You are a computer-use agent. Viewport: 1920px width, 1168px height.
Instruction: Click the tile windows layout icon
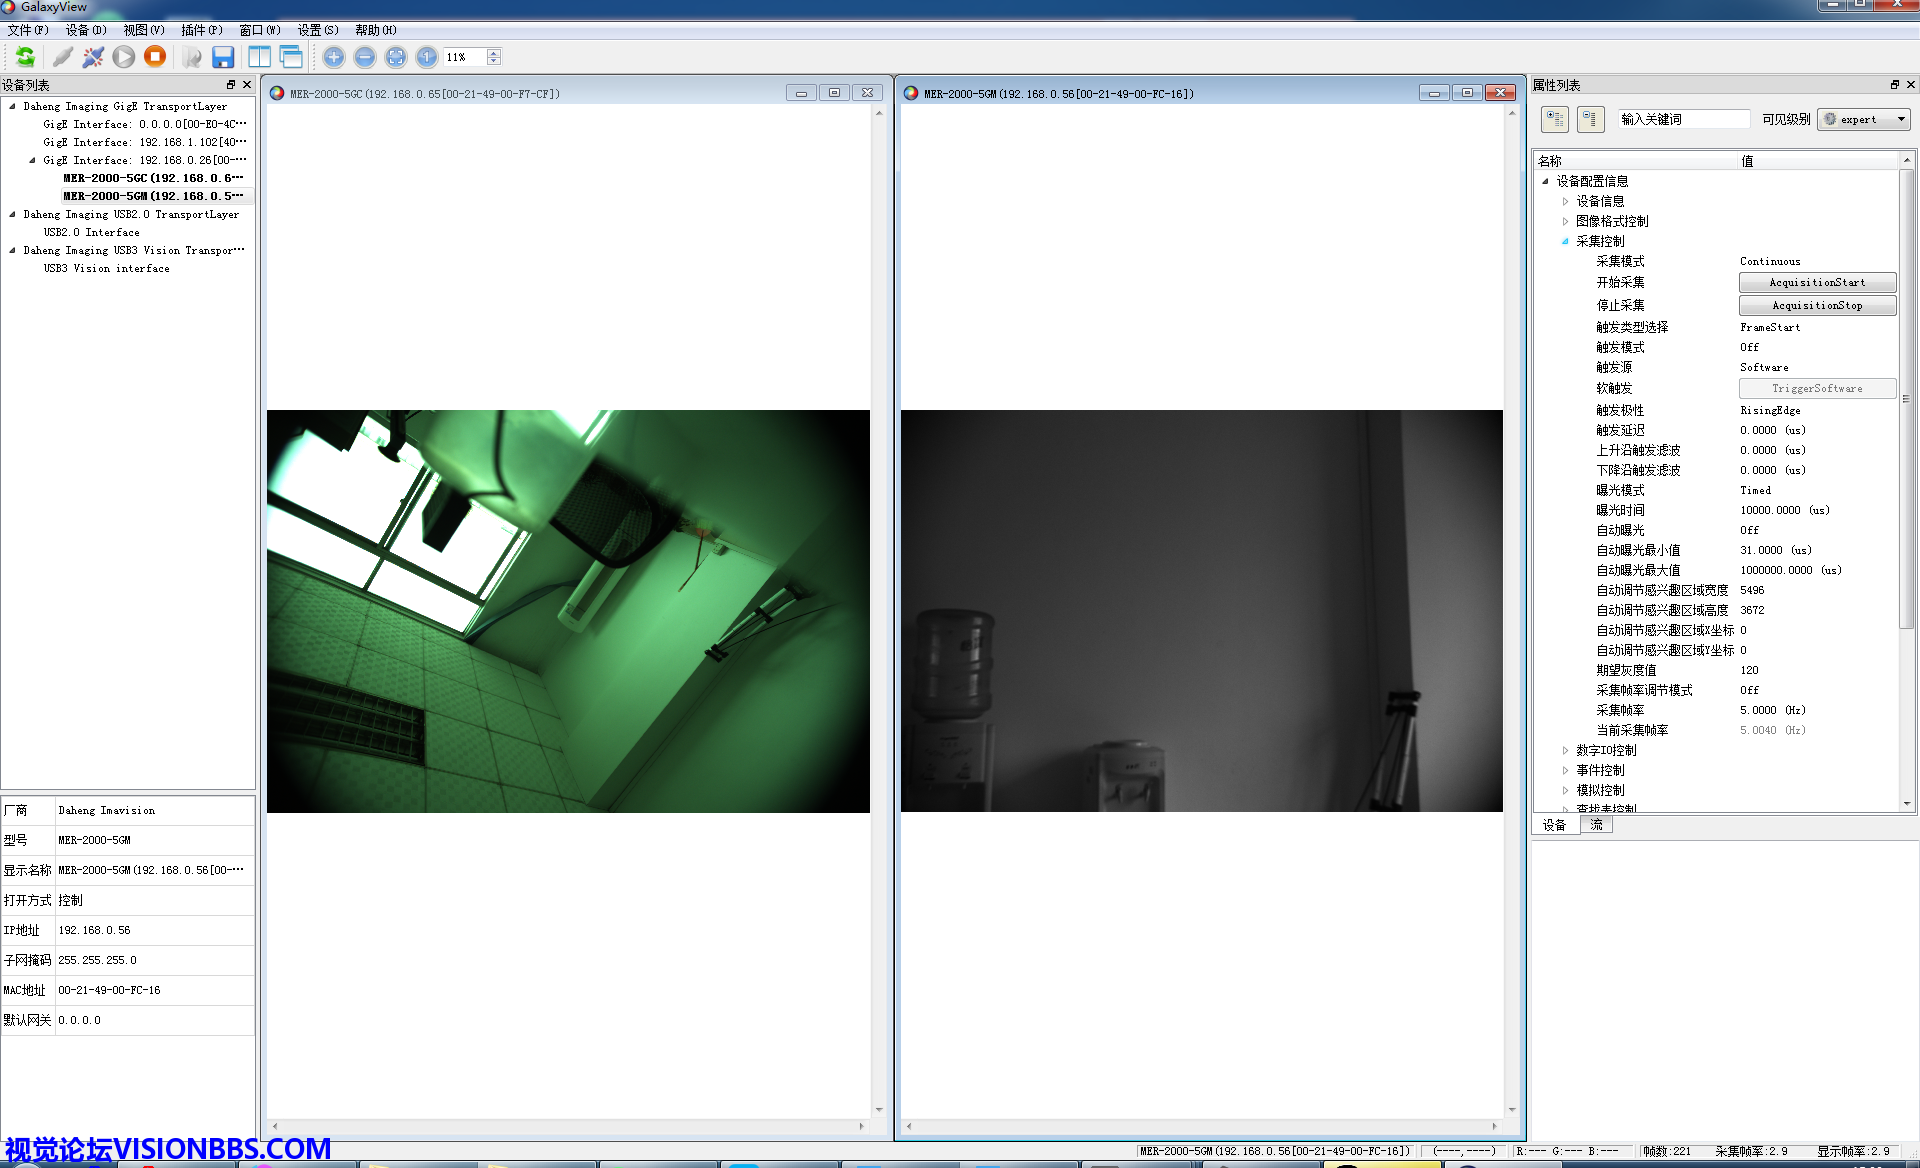pos(259,57)
